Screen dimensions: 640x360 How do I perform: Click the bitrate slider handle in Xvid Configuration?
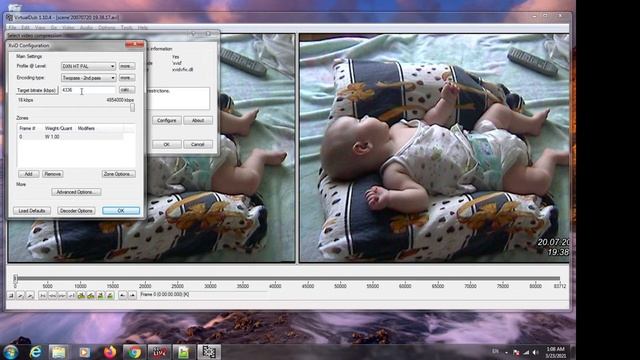click(x=132, y=107)
